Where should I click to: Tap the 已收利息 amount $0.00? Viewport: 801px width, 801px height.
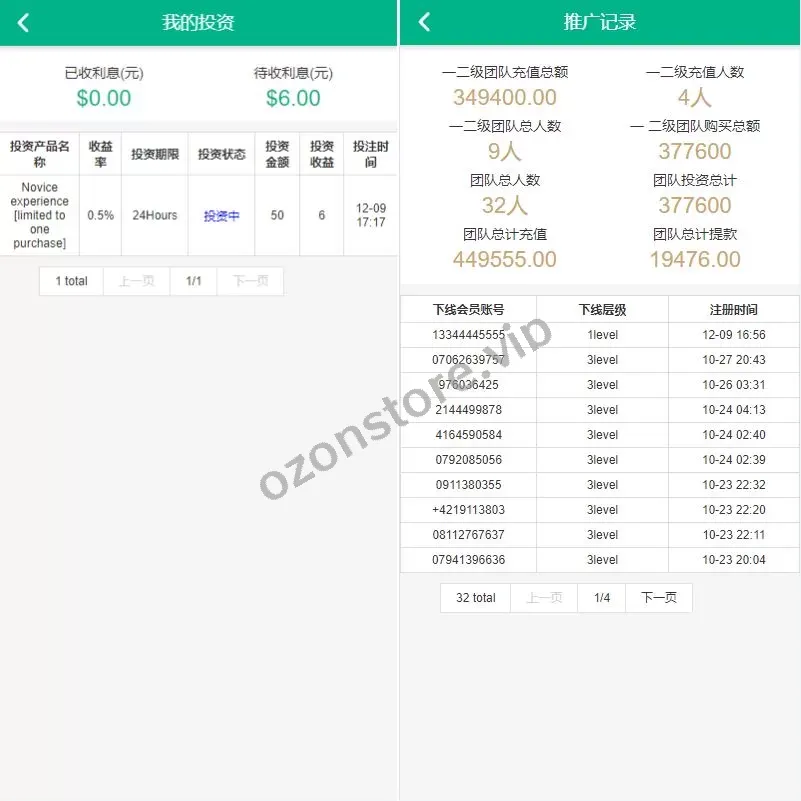tap(104, 98)
